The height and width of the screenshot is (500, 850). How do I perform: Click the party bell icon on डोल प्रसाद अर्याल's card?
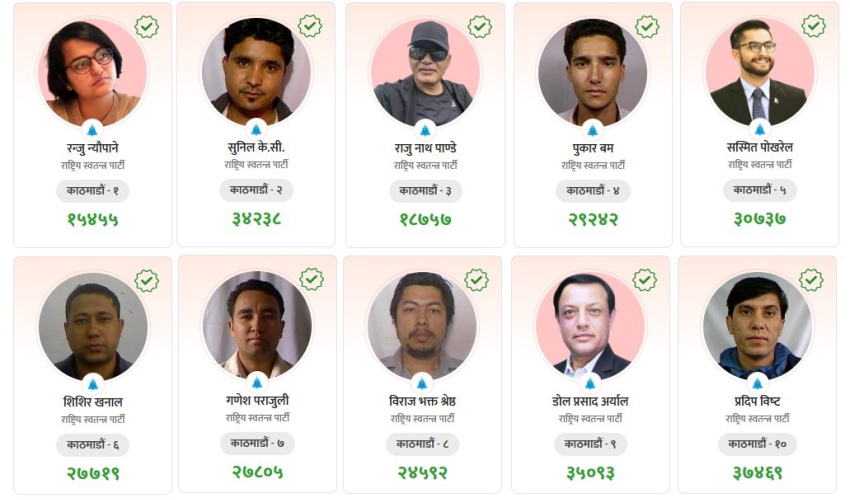pyautogui.click(x=590, y=382)
